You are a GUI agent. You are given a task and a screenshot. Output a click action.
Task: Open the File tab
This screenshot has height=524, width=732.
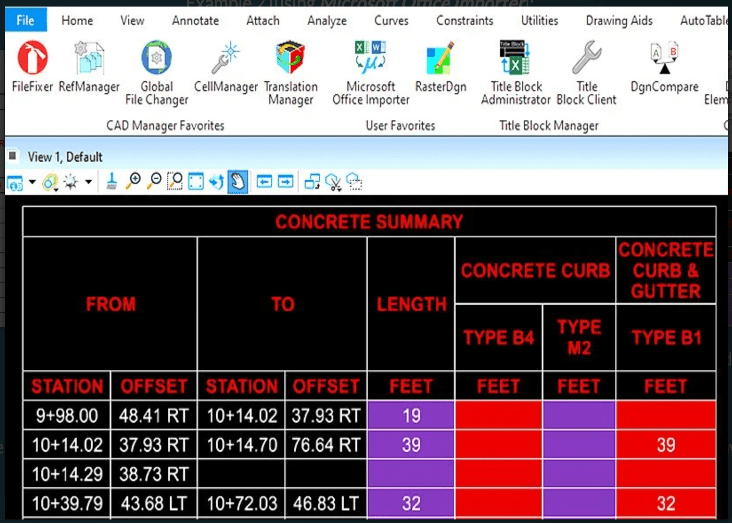[x=25, y=20]
